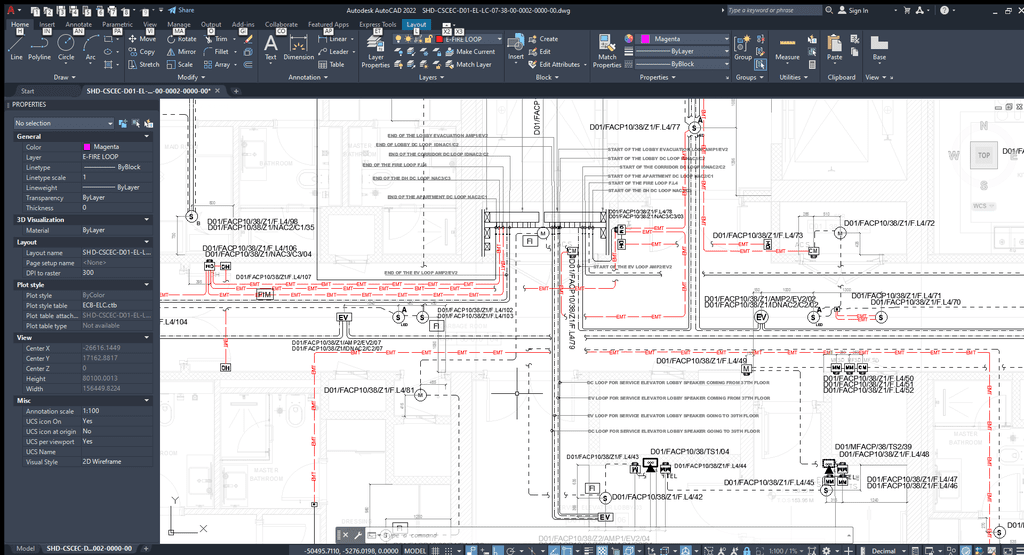Image resolution: width=1024 pixels, height=555 pixels.
Task: Collapse the General properties section
Action: coord(148,136)
